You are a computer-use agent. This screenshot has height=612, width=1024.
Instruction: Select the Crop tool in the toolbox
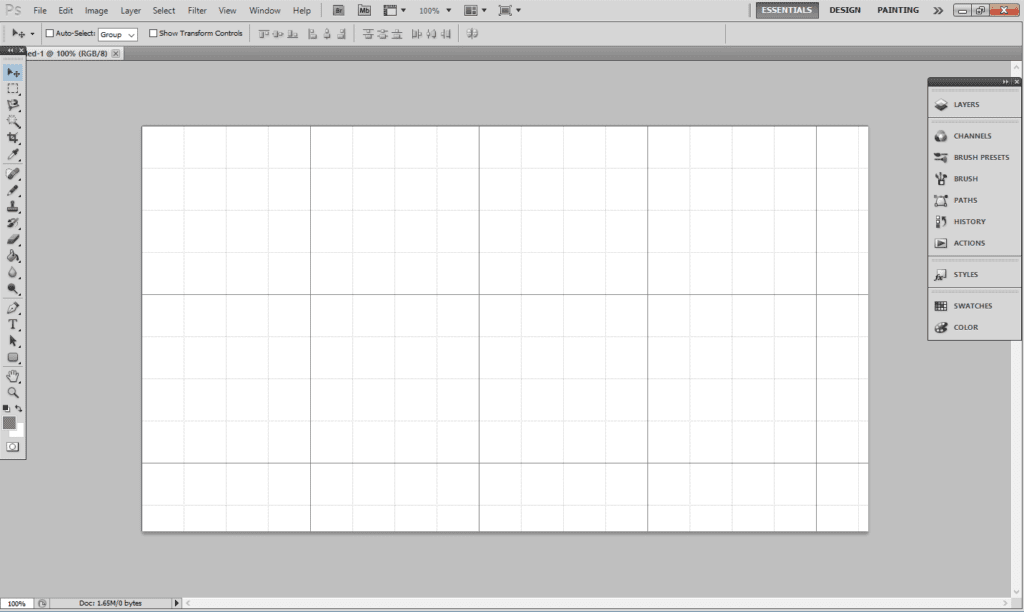13,137
